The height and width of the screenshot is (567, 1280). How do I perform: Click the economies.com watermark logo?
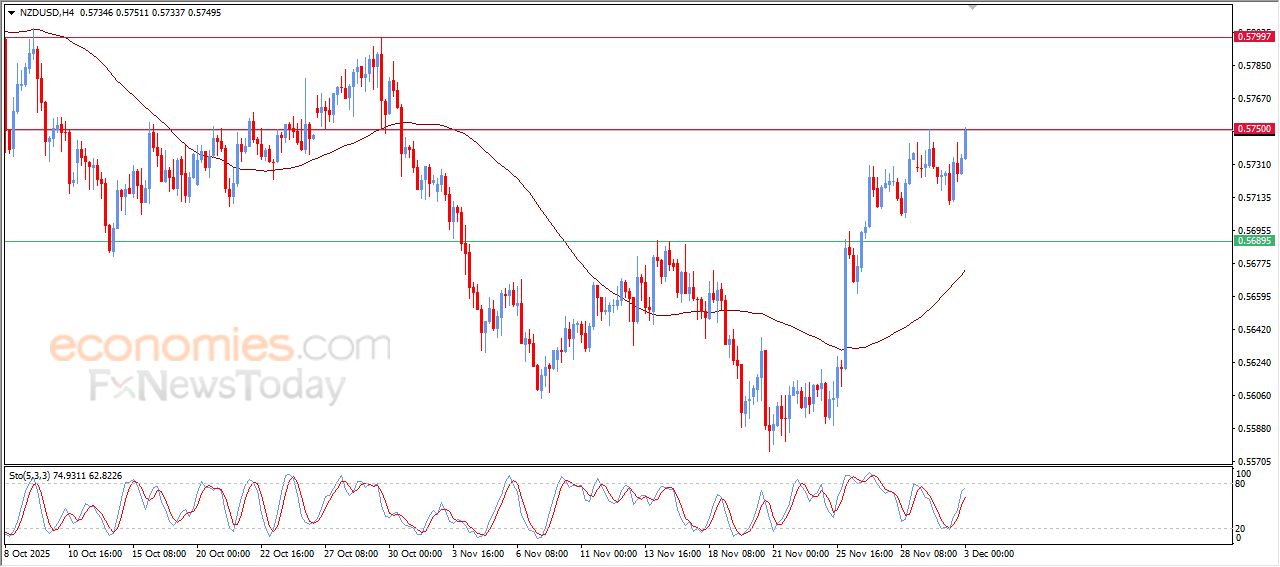219,347
